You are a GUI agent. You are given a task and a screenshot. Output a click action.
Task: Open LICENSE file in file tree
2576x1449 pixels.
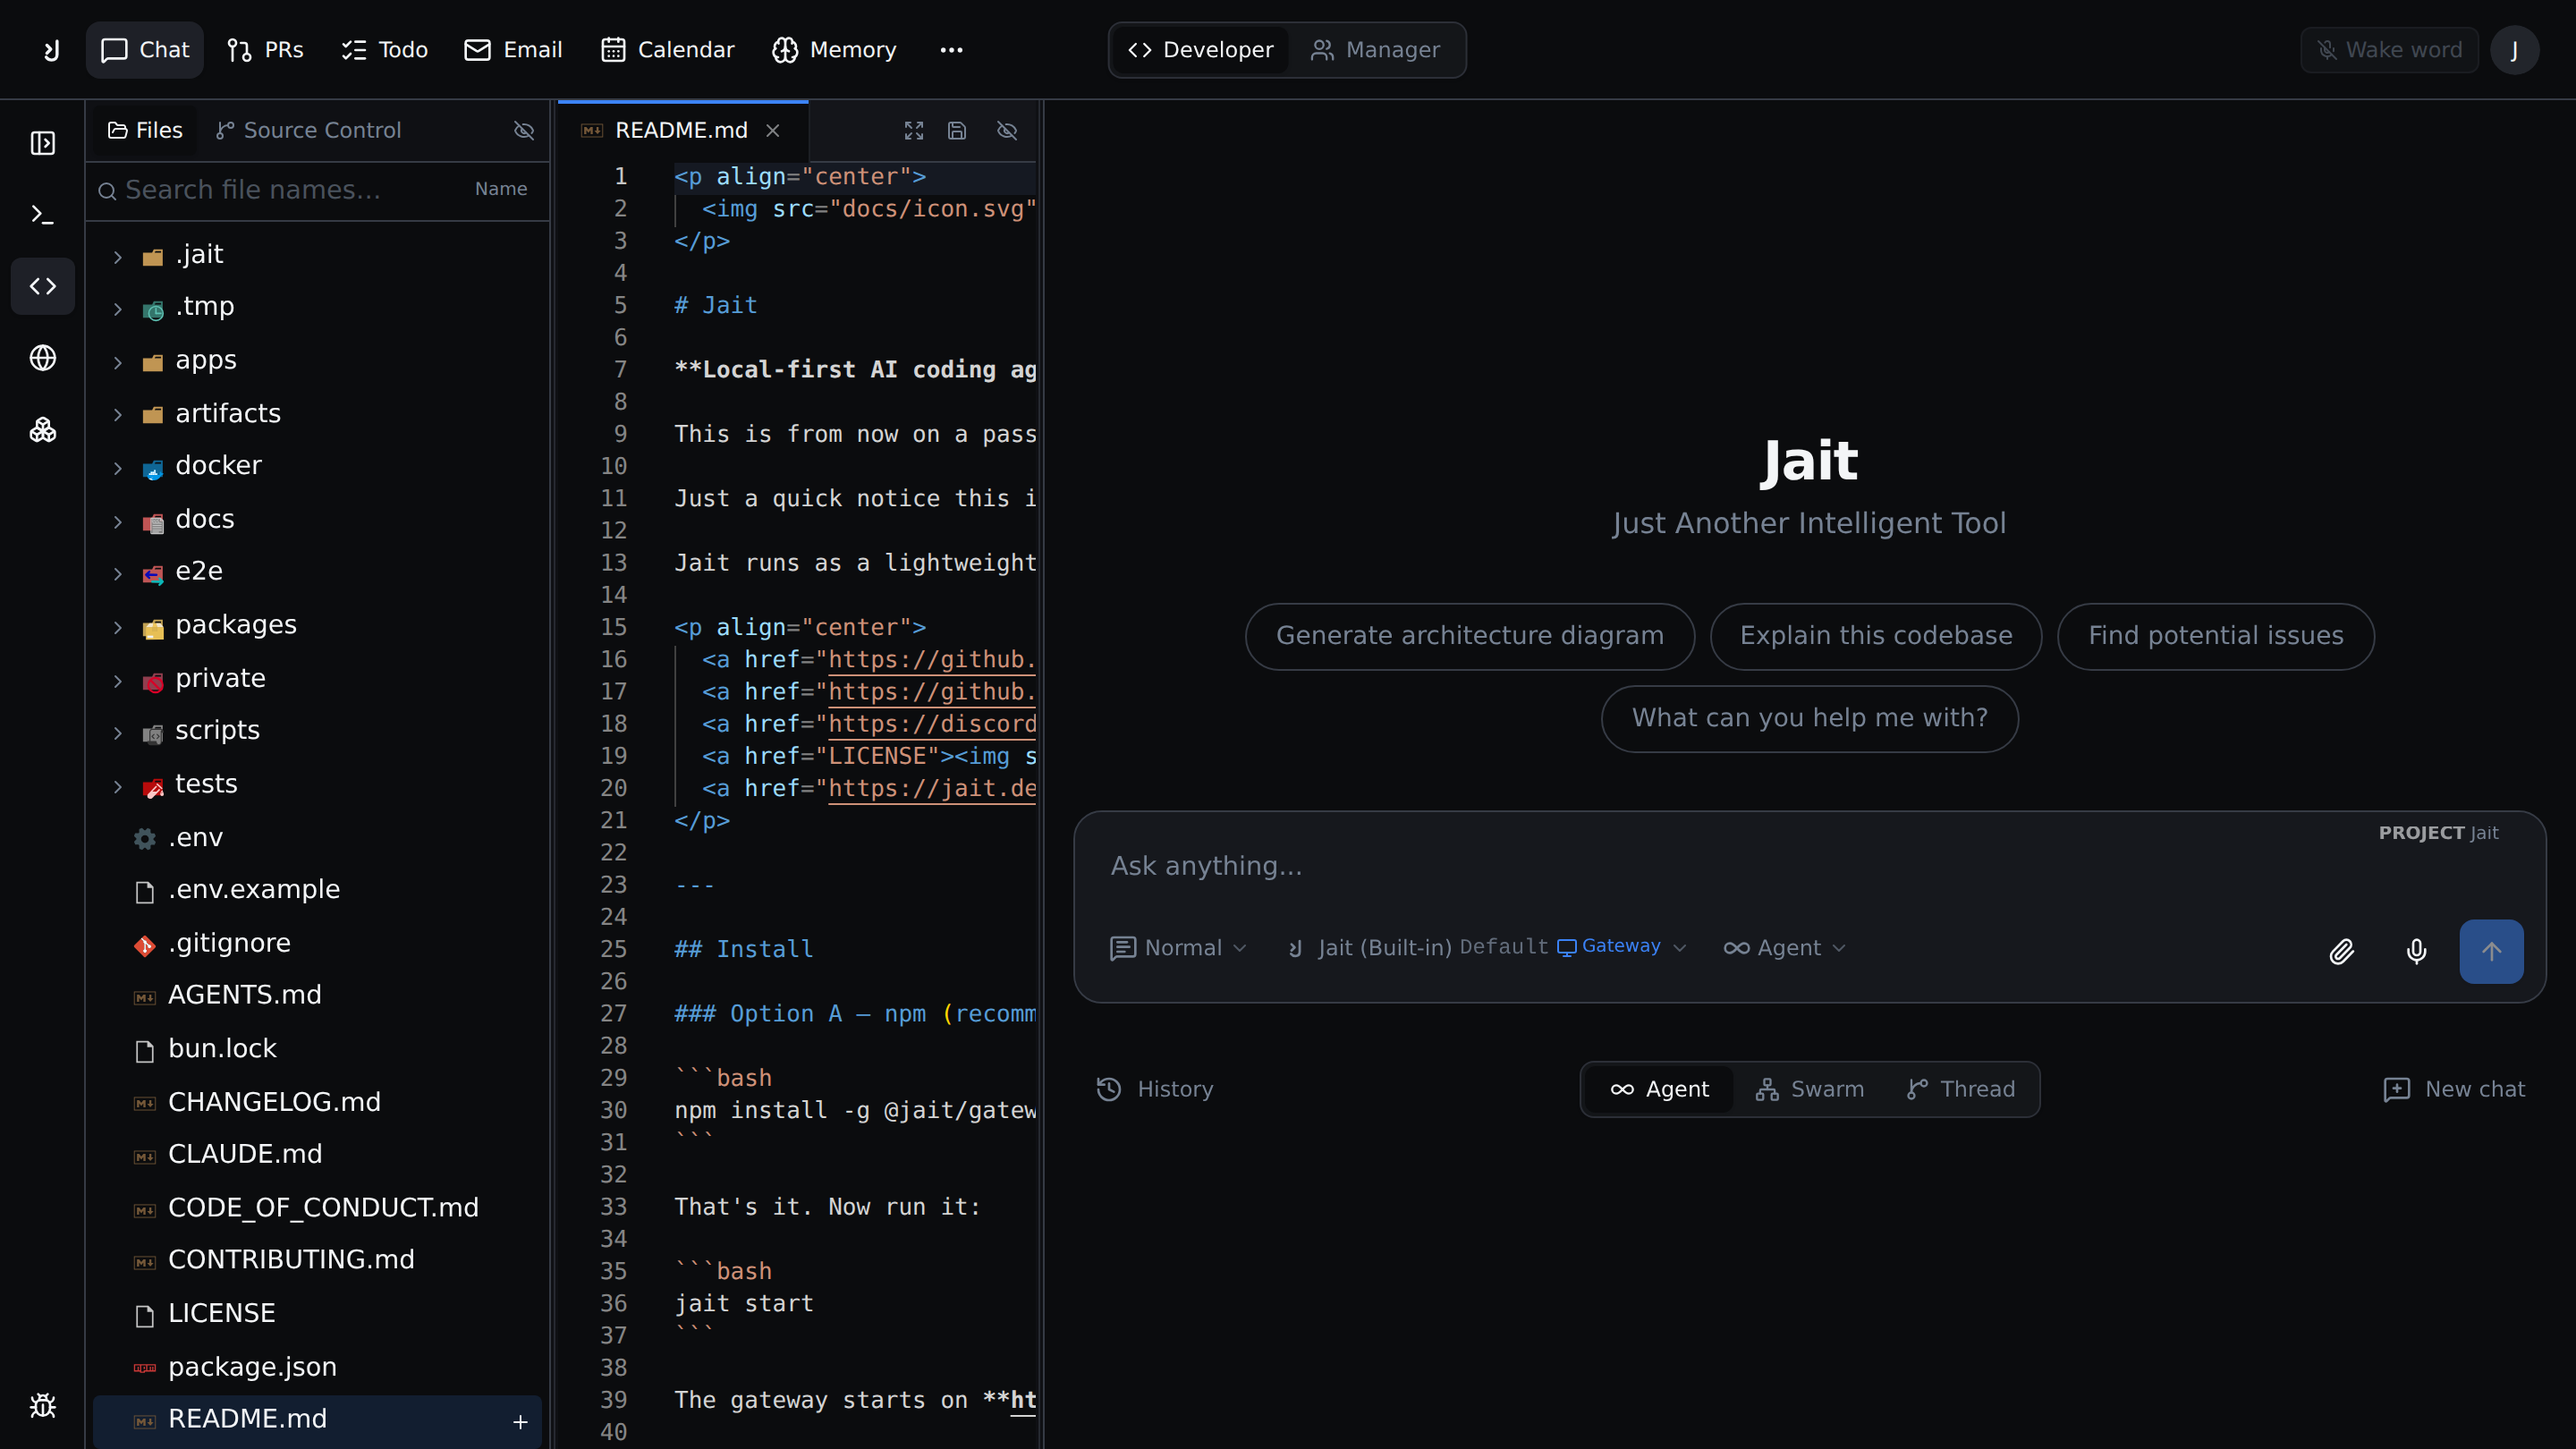pos(317,1314)
